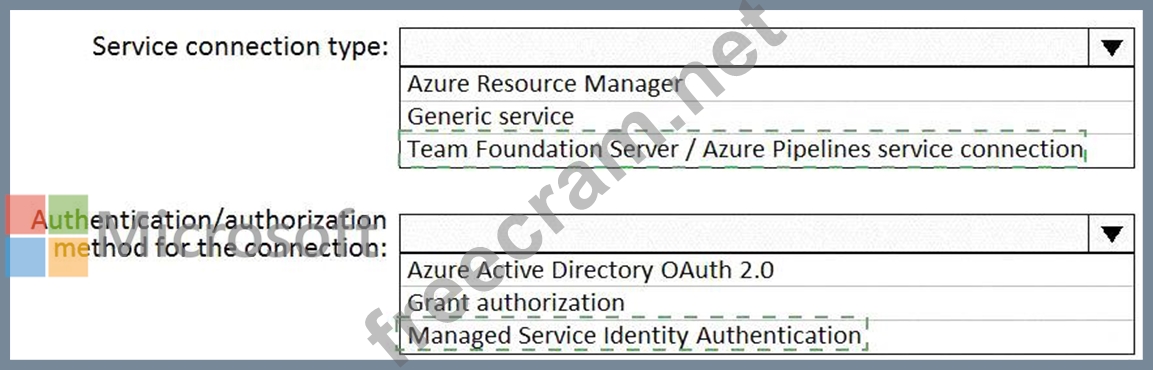
Task: Choose Azure Active Directory OAuth 2.0
Action: [767, 270]
